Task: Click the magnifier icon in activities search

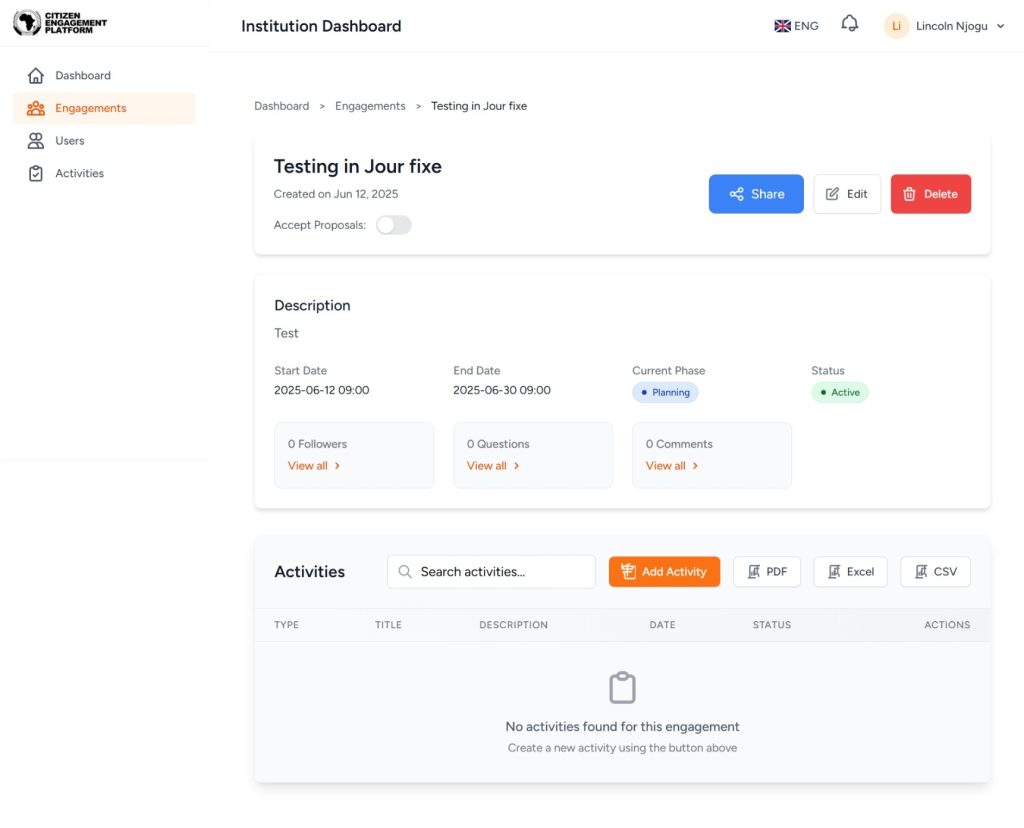Action: 405,572
